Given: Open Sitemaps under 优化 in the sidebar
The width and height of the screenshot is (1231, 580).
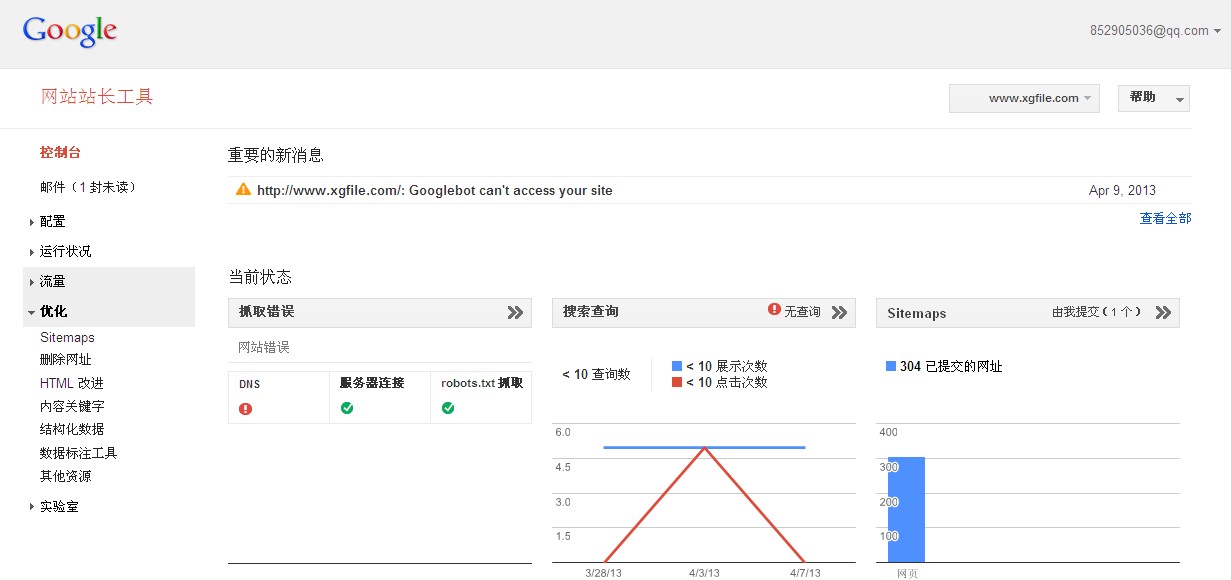Looking at the screenshot, I should [67, 338].
